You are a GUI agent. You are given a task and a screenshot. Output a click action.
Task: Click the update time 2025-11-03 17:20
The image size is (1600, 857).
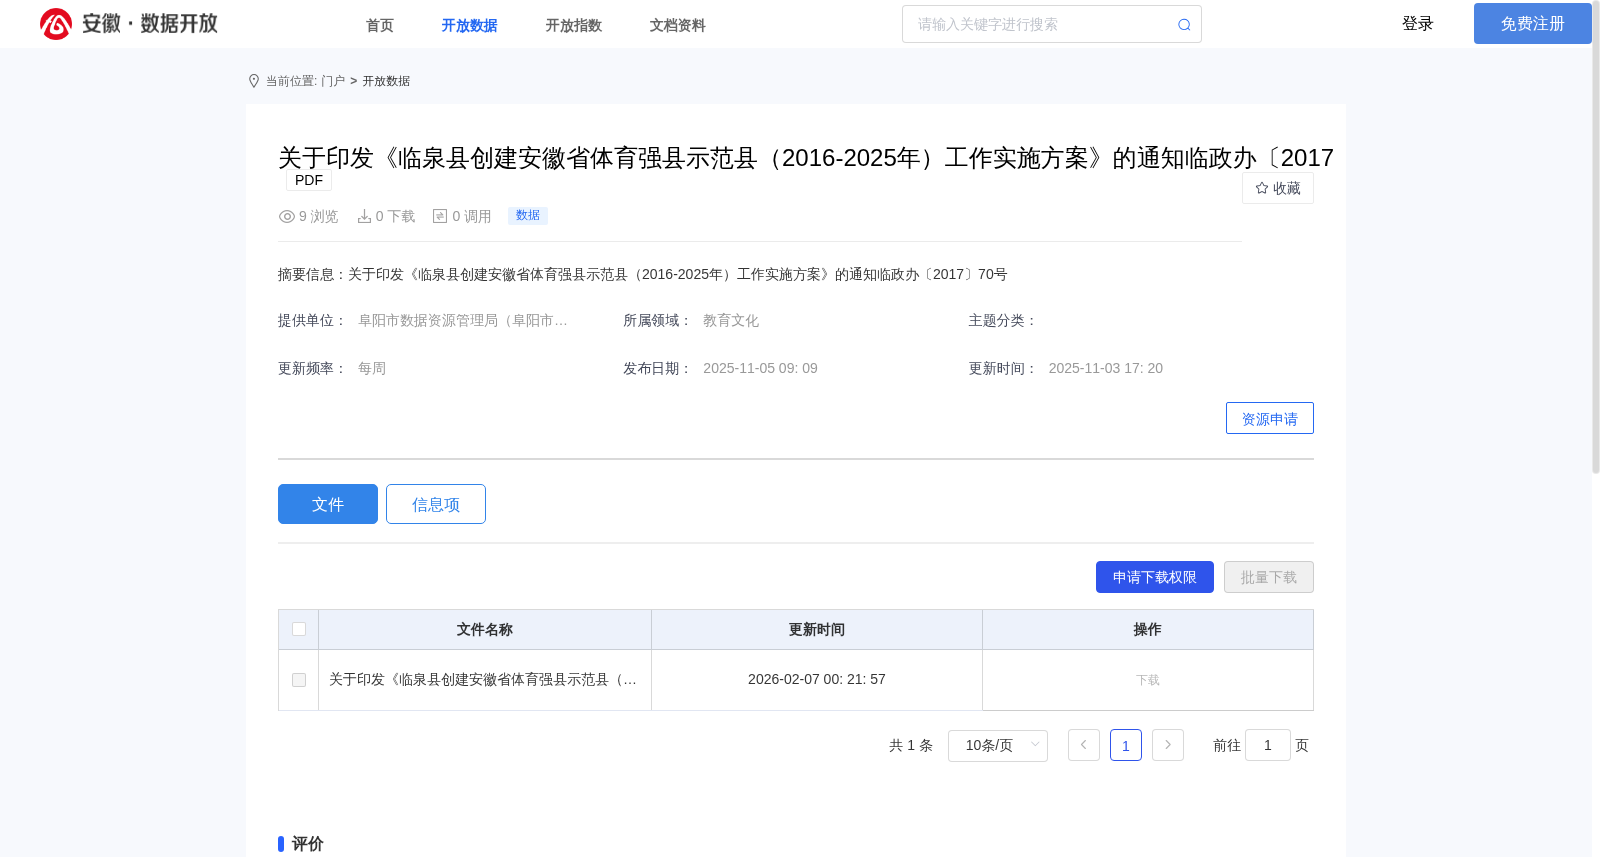point(1106,368)
